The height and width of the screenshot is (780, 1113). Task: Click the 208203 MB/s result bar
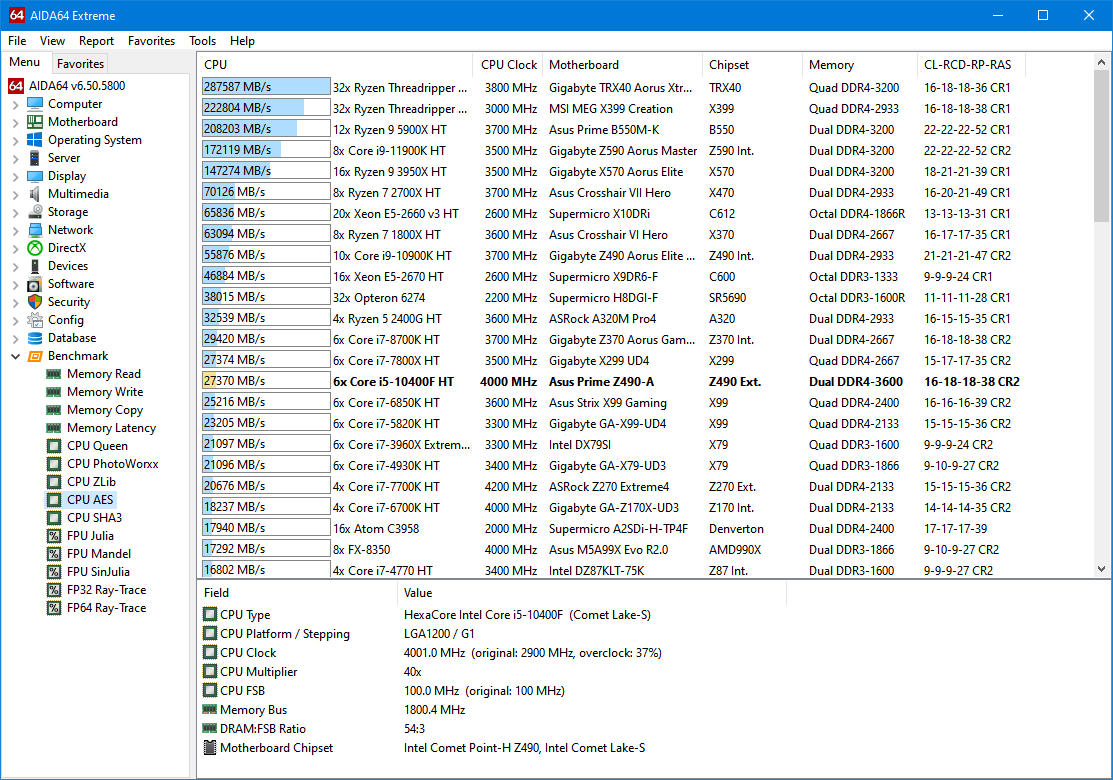266,129
